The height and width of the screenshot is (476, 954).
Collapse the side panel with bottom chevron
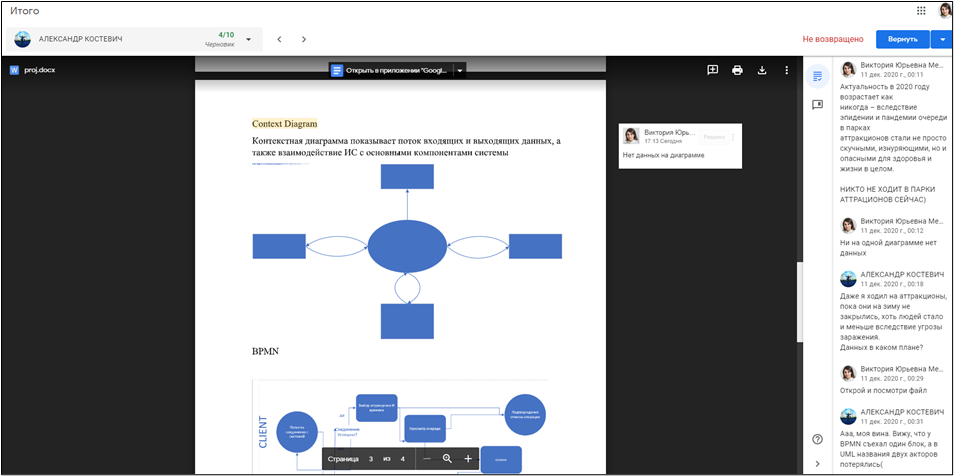[x=817, y=463]
